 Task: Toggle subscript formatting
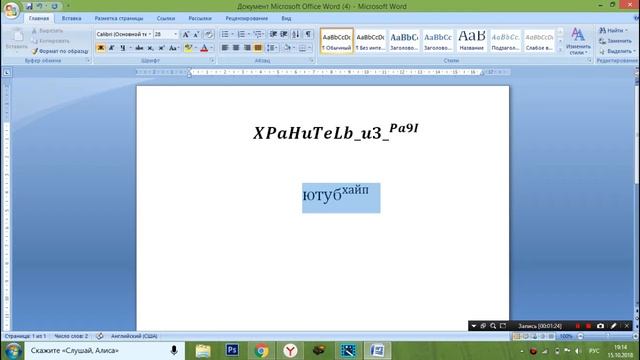[x=150, y=48]
